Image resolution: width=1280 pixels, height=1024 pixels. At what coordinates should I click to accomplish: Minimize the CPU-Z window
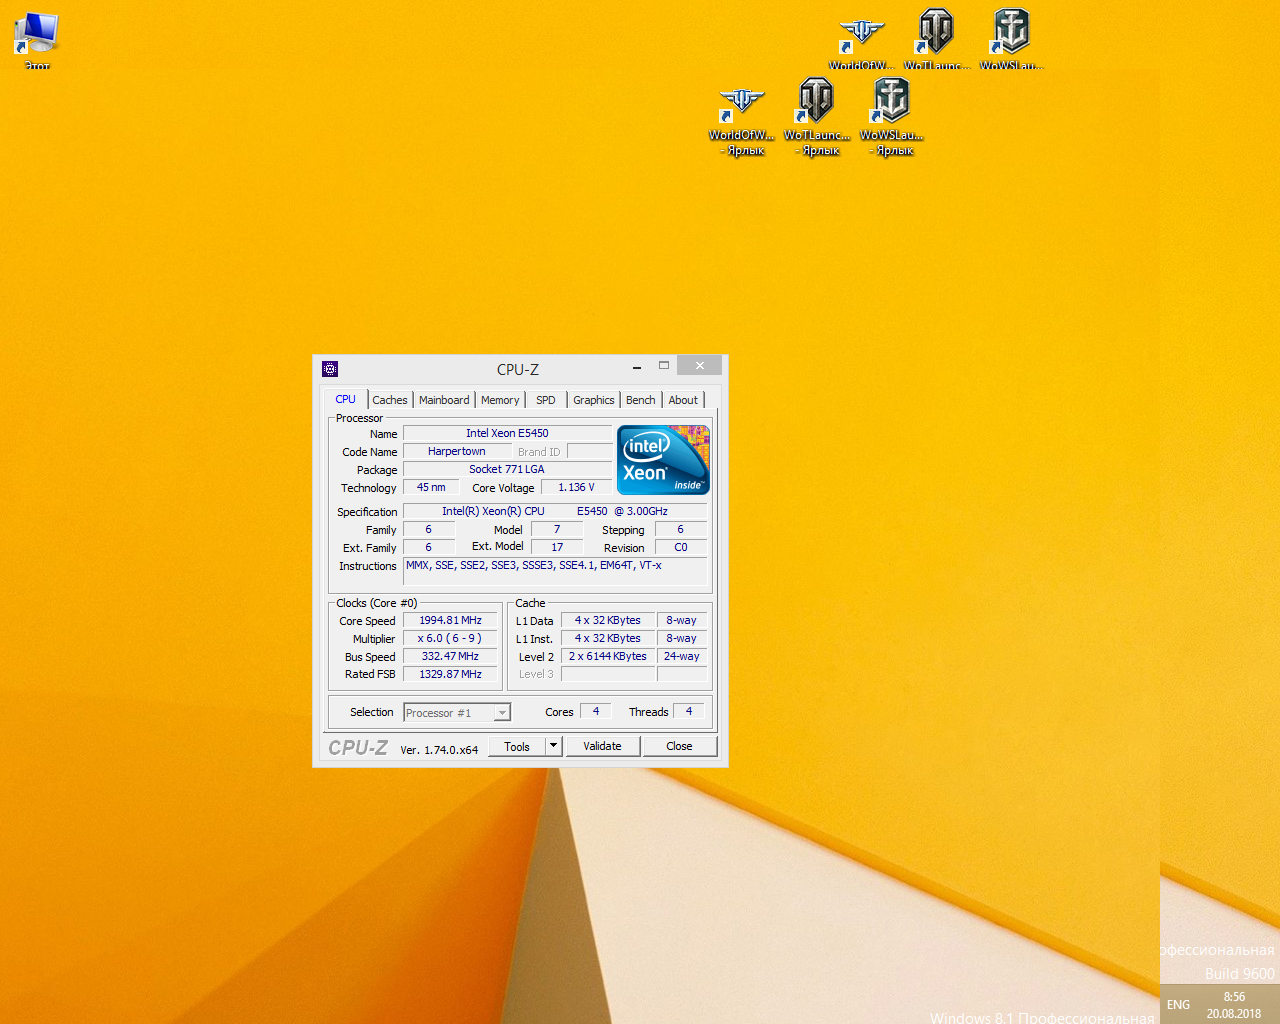tap(637, 367)
